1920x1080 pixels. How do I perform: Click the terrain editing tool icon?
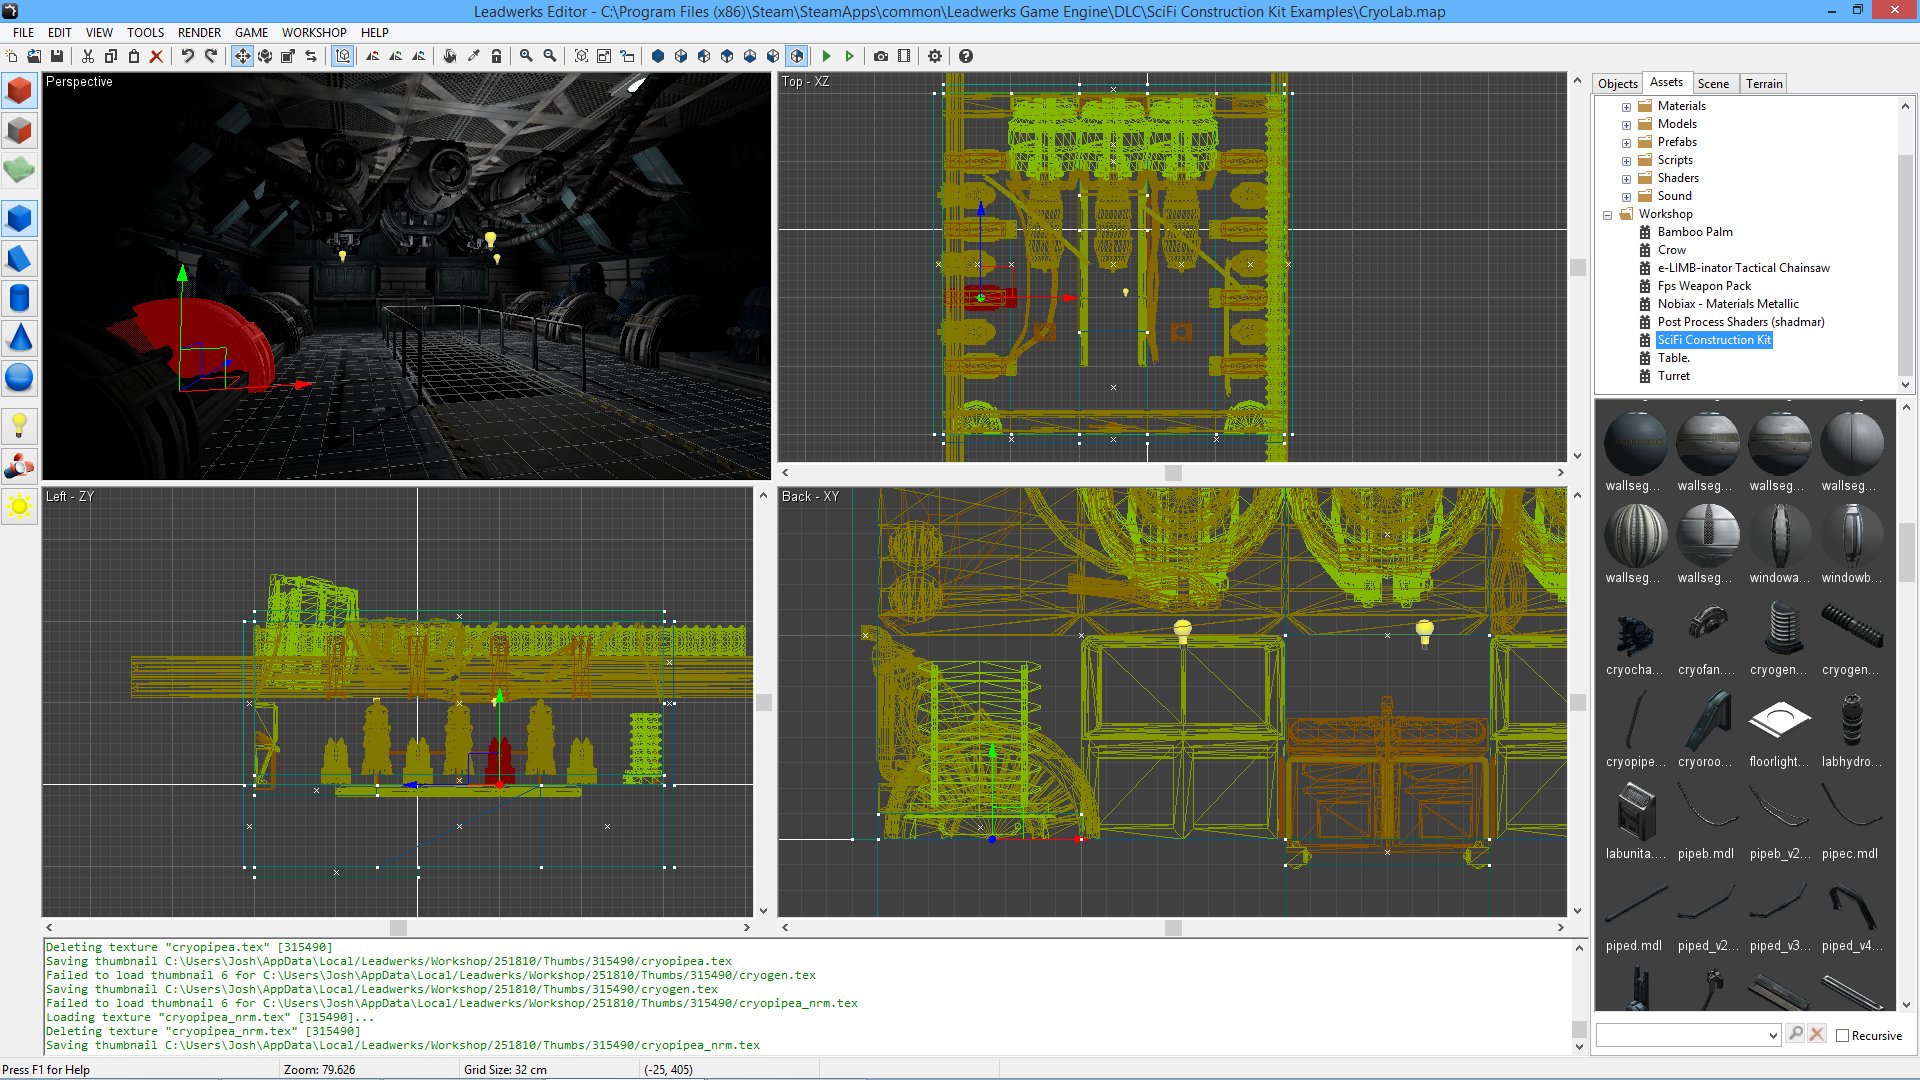(x=20, y=169)
